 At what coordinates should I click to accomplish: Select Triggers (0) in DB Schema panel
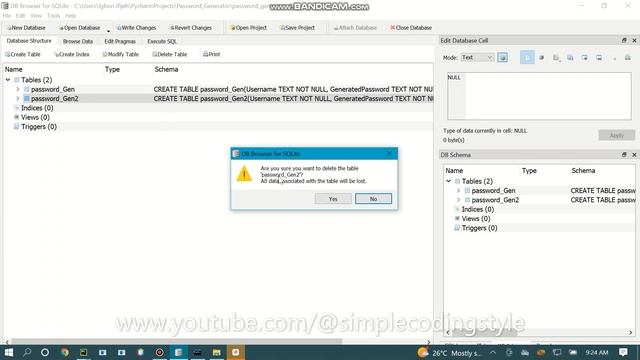pyautogui.click(x=479, y=228)
